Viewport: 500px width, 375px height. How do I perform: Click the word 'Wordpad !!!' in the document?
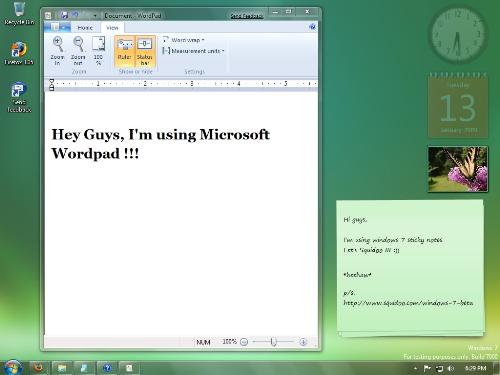point(95,154)
